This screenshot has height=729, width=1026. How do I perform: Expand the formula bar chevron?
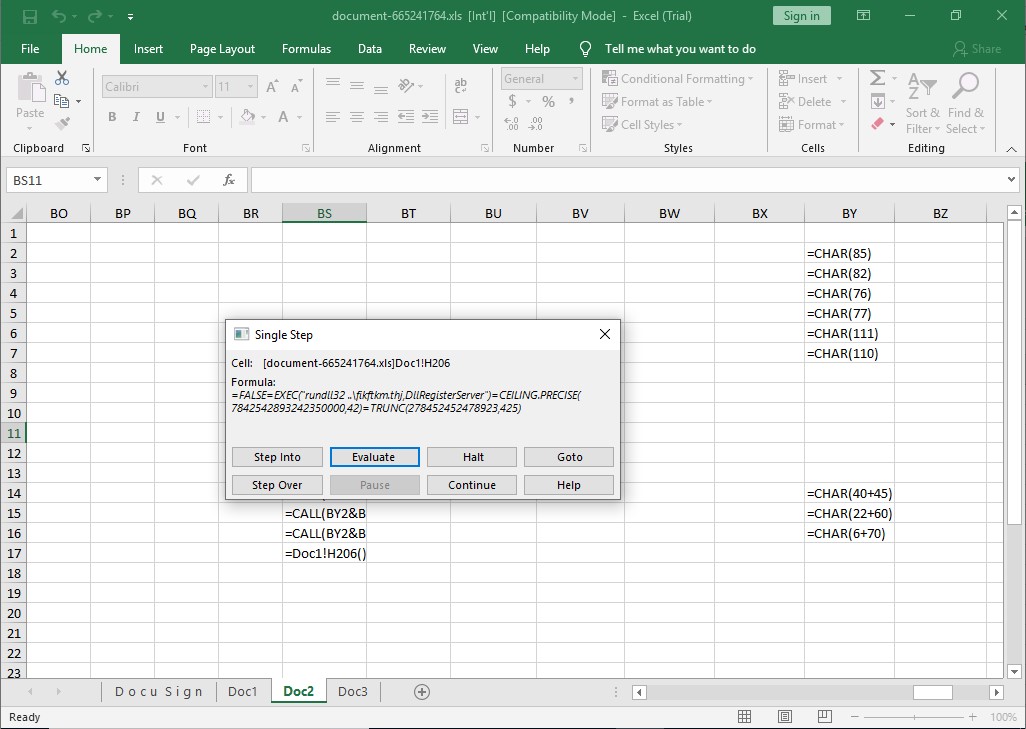click(1011, 180)
